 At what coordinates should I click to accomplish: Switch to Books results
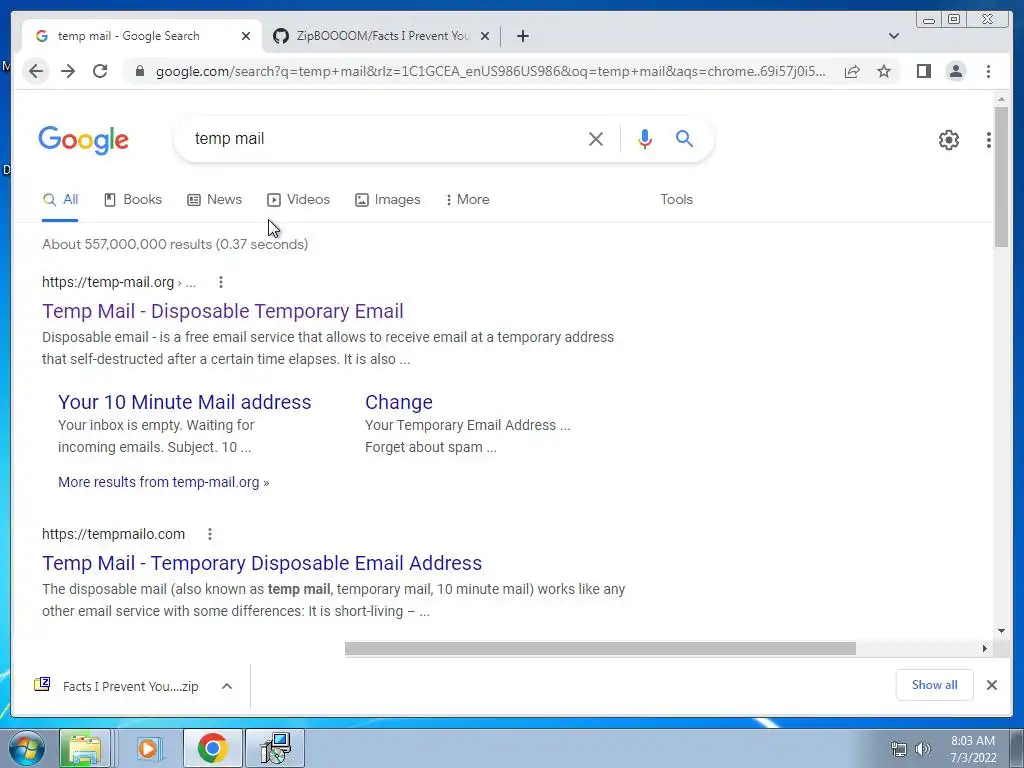coord(133,200)
